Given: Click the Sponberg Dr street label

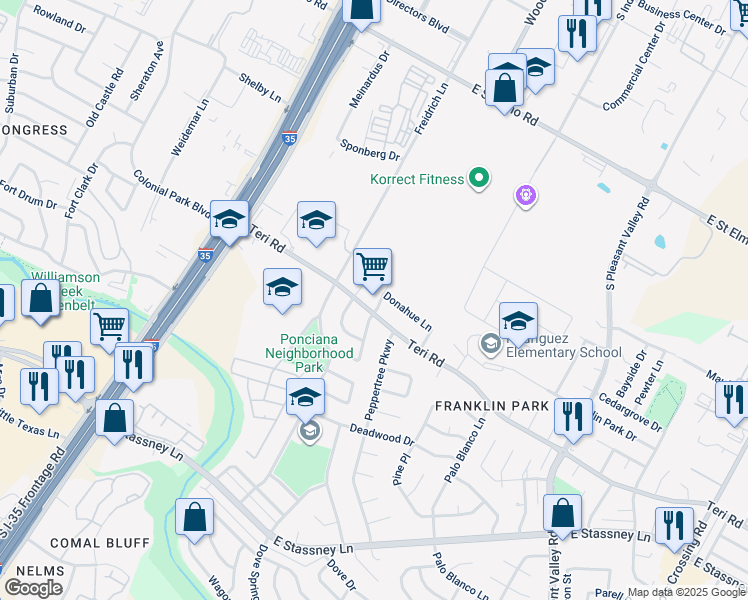Looking at the screenshot, I should point(370,150).
